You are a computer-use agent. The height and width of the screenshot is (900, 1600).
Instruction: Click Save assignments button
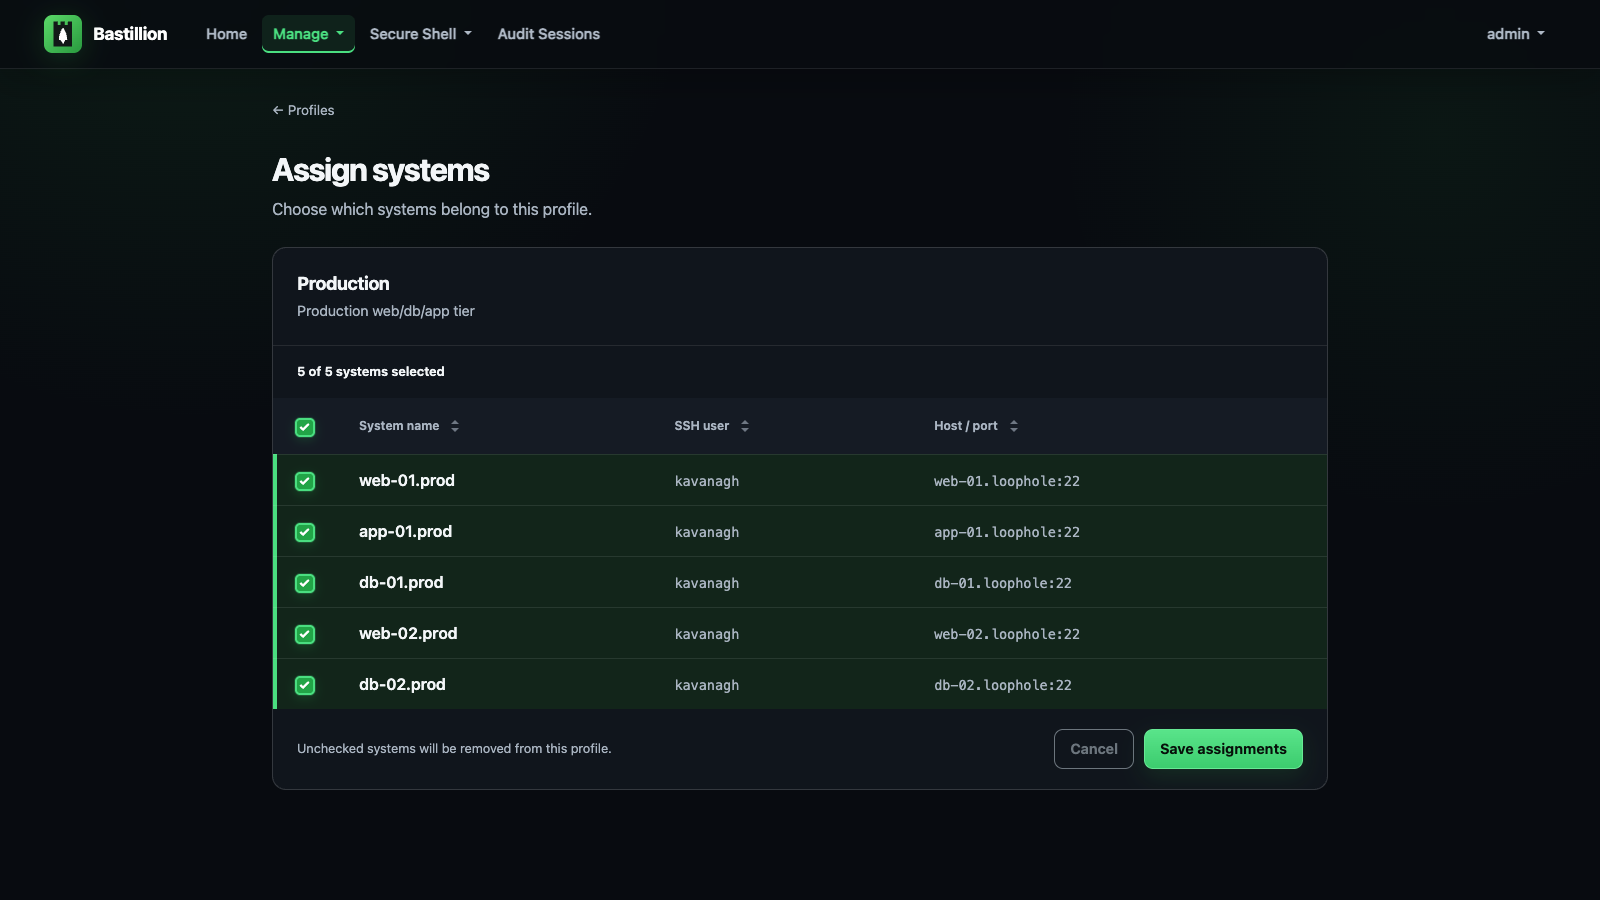click(x=1223, y=749)
